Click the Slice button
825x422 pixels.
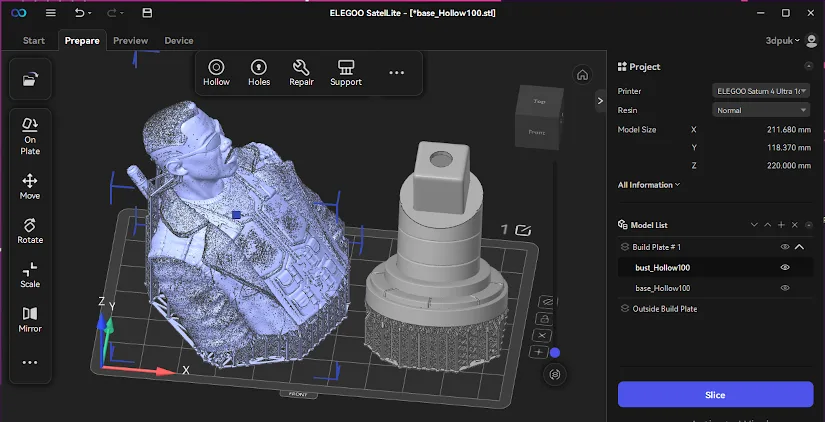tap(716, 395)
